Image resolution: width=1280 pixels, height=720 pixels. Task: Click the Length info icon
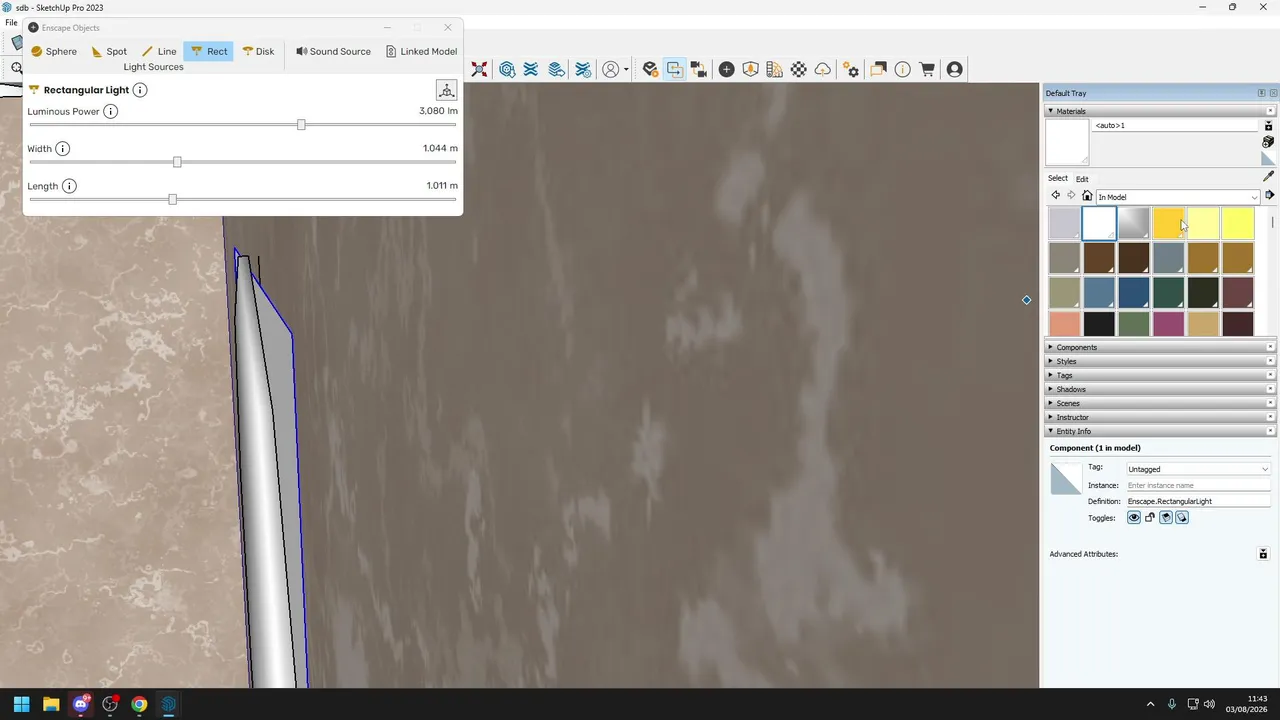(69, 186)
